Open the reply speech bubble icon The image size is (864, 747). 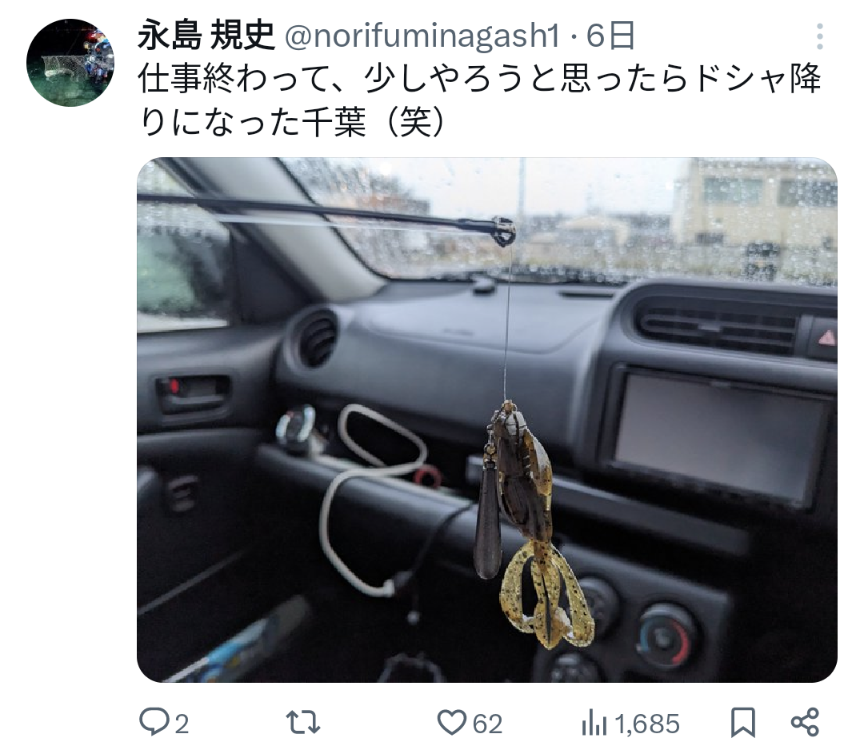click(x=154, y=722)
